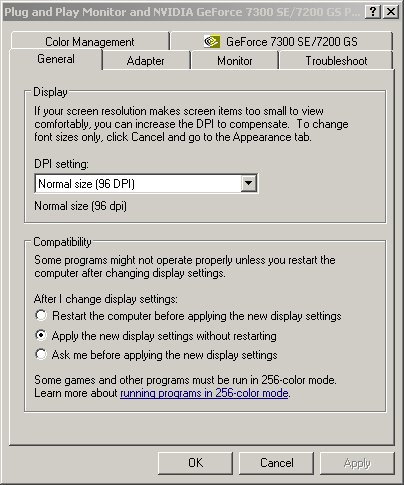Select Ask me before applying new settings
The width and height of the screenshot is (404, 485).
tap(41, 354)
